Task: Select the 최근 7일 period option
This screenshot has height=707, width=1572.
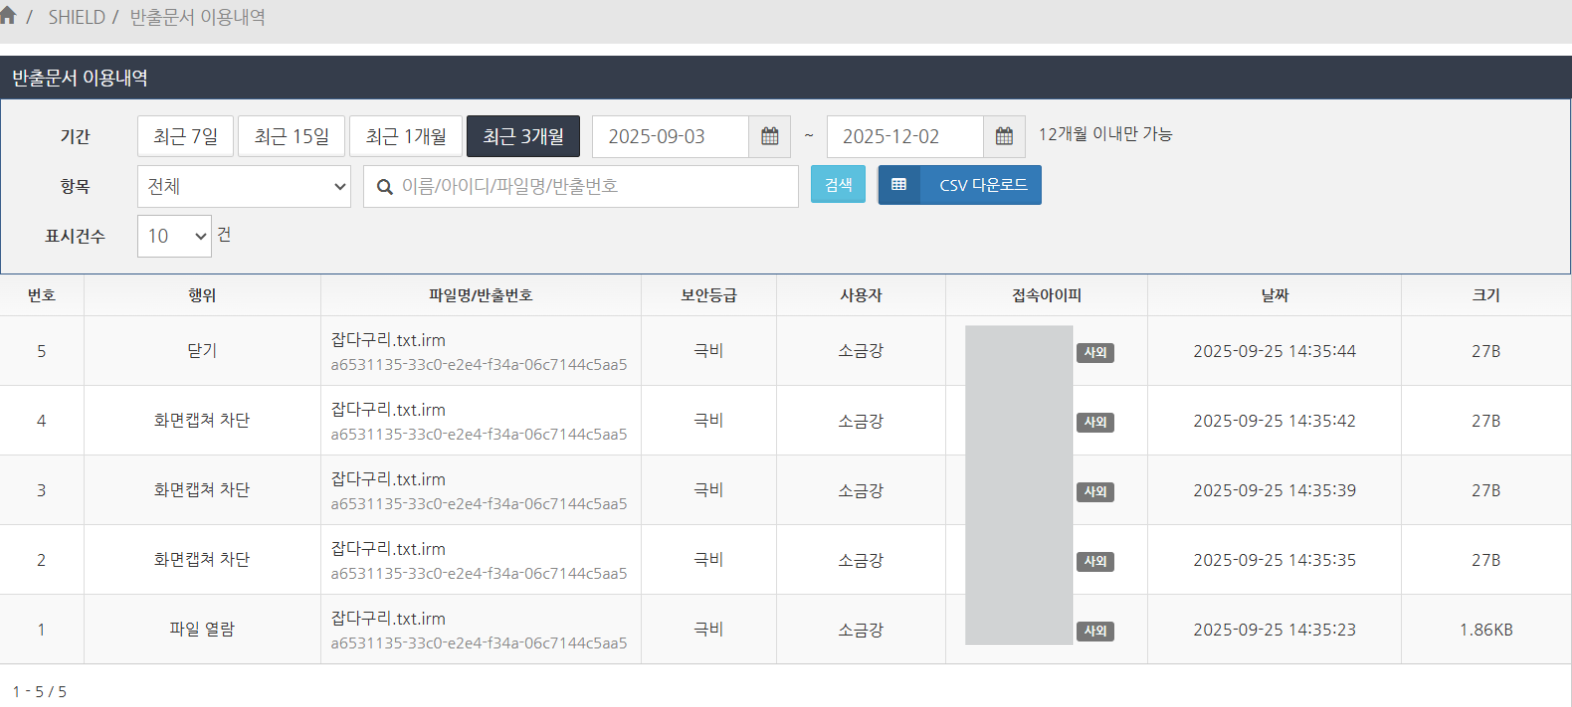Action: [185, 137]
